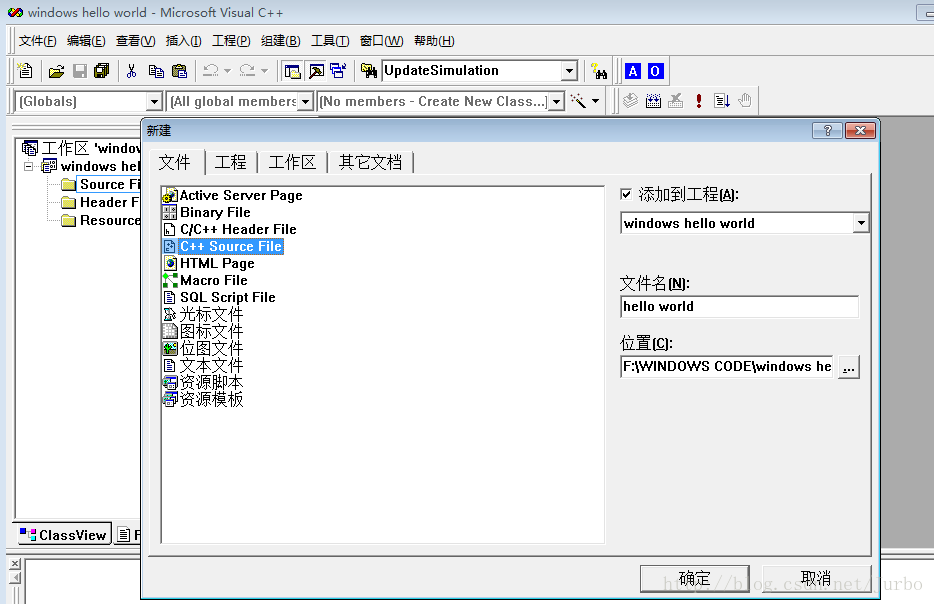934x604 pixels.
Task: Select Binary File in the list
Action: click(207, 212)
